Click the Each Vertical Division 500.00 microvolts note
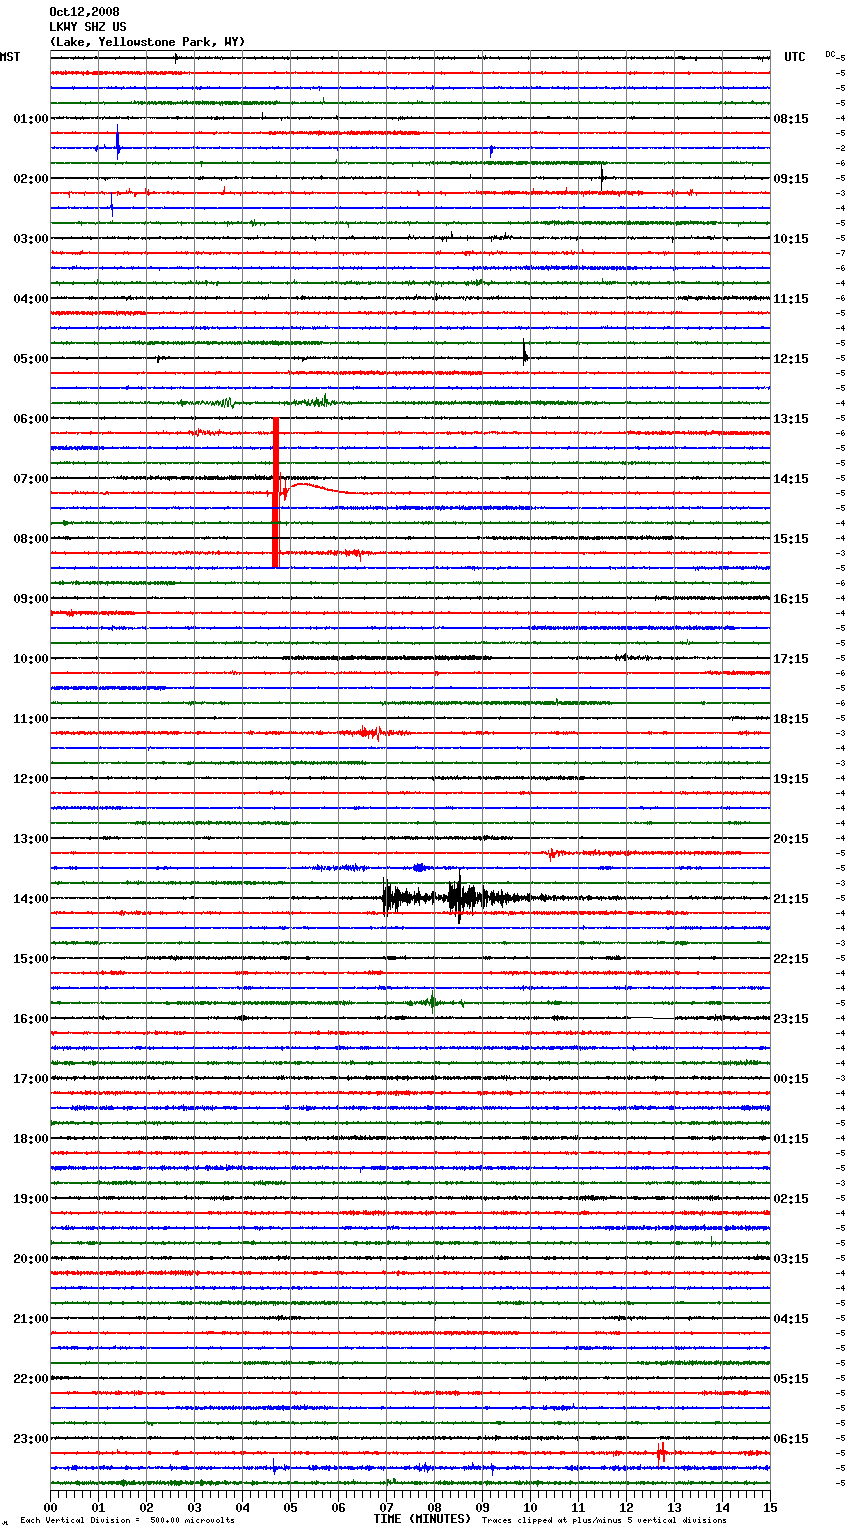This screenshot has width=850, height=1534. click(x=127, y=1521)
